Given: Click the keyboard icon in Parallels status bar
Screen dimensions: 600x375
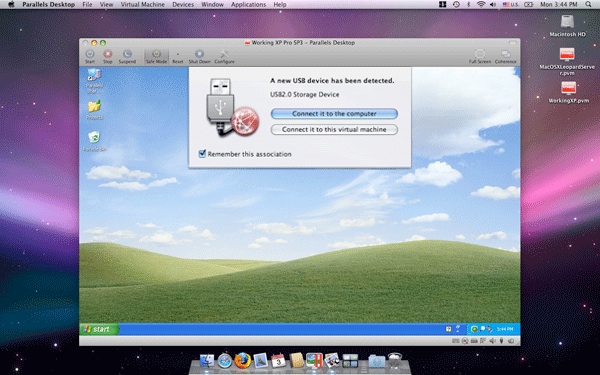Looking at the screenshot, I should [x=456, y=341].
